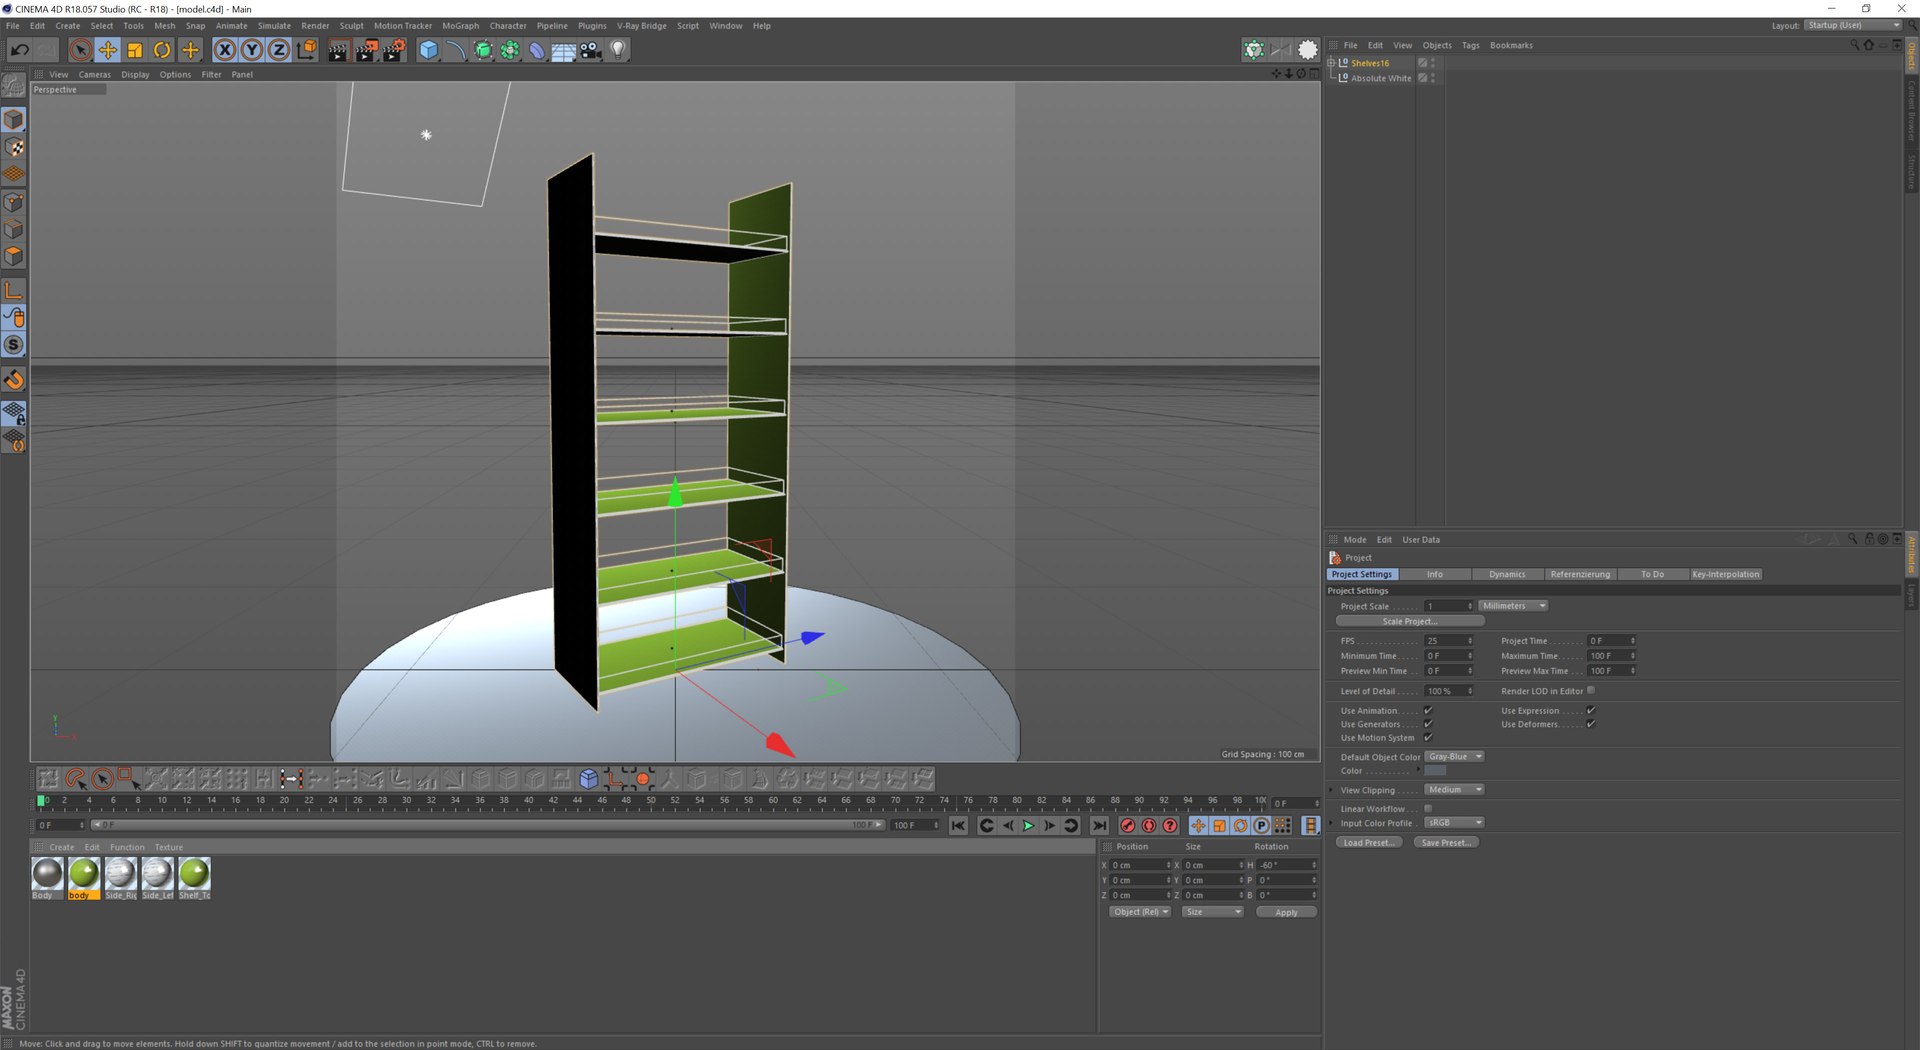
Task: Add a light object
Action: point(618,50)
